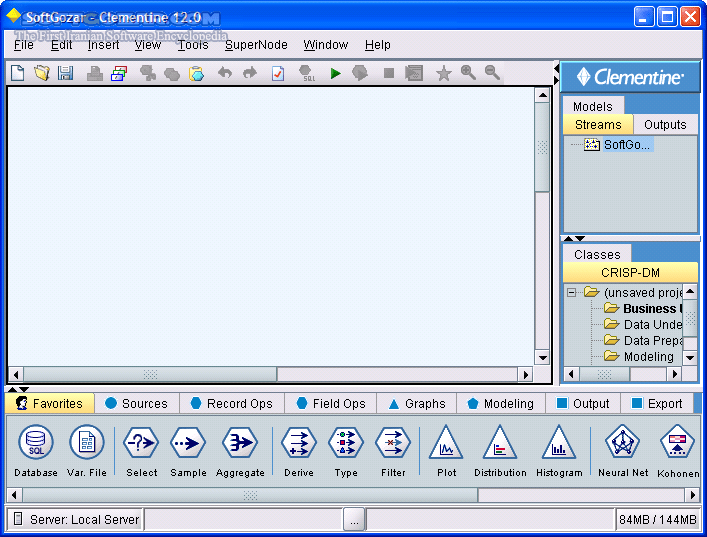This screenshot has height=537, width=707.
Task: Switch to the Modeling palette tab
Action: click(500, 404)
